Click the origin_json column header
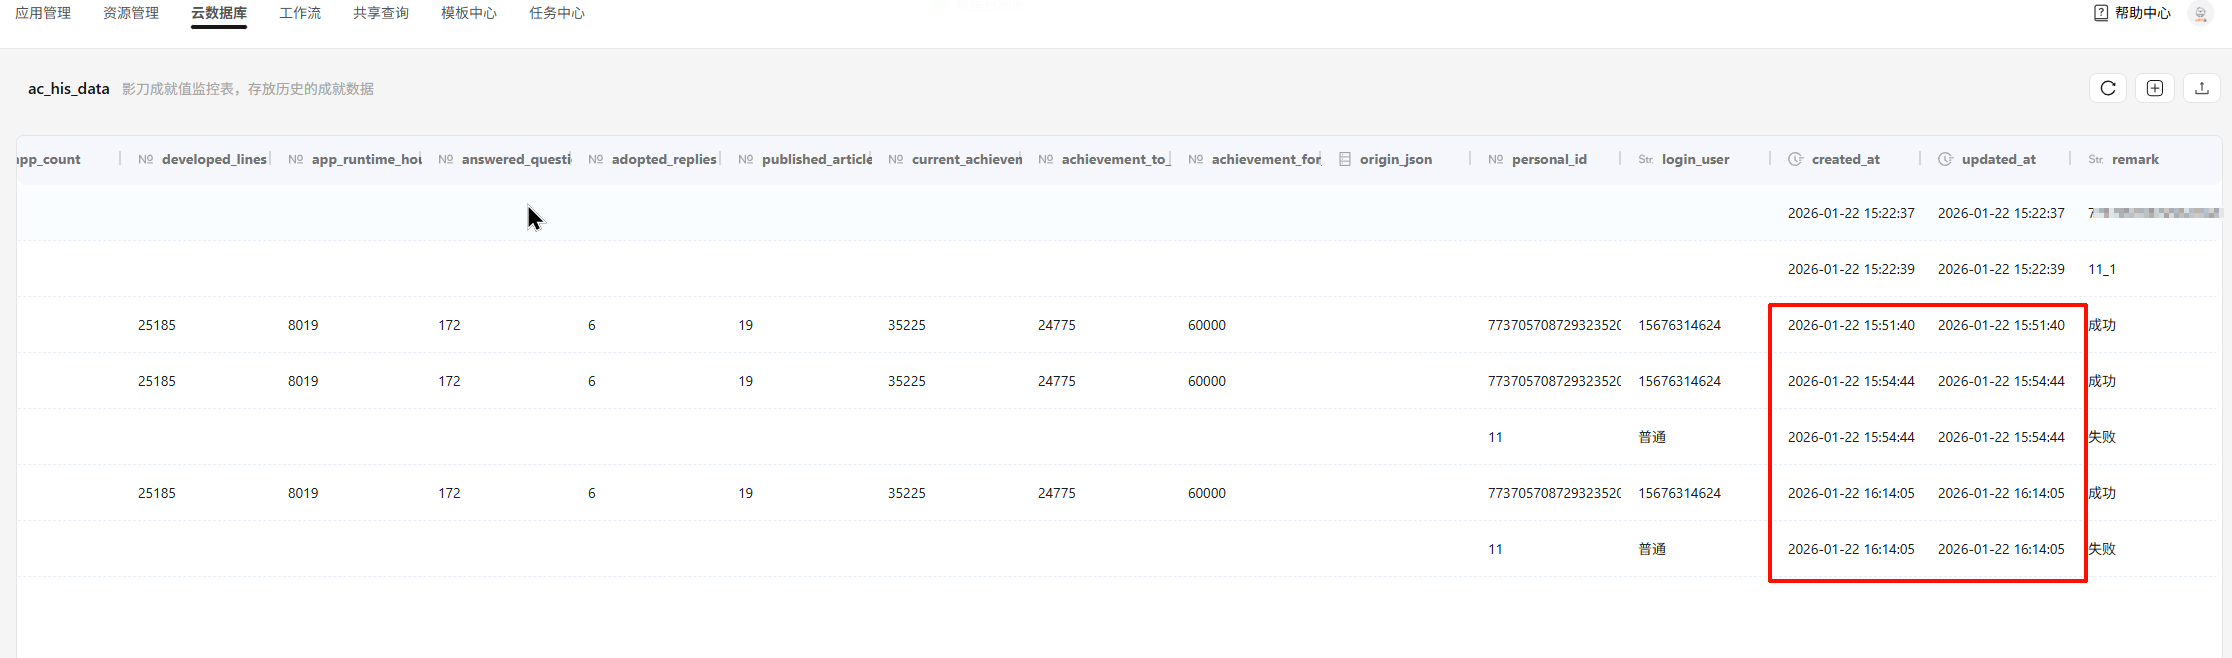 tap(1396, 159)
